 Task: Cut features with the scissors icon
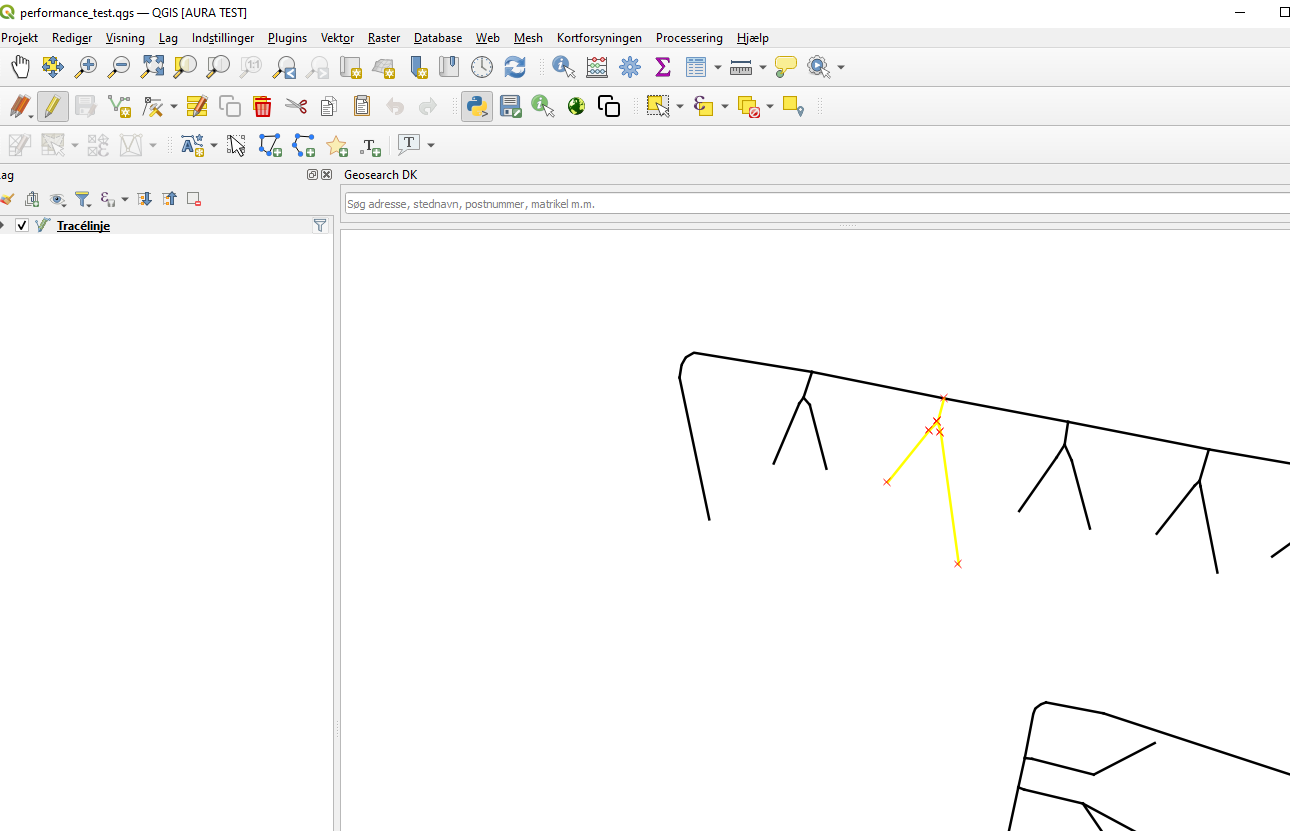(296, 106)
